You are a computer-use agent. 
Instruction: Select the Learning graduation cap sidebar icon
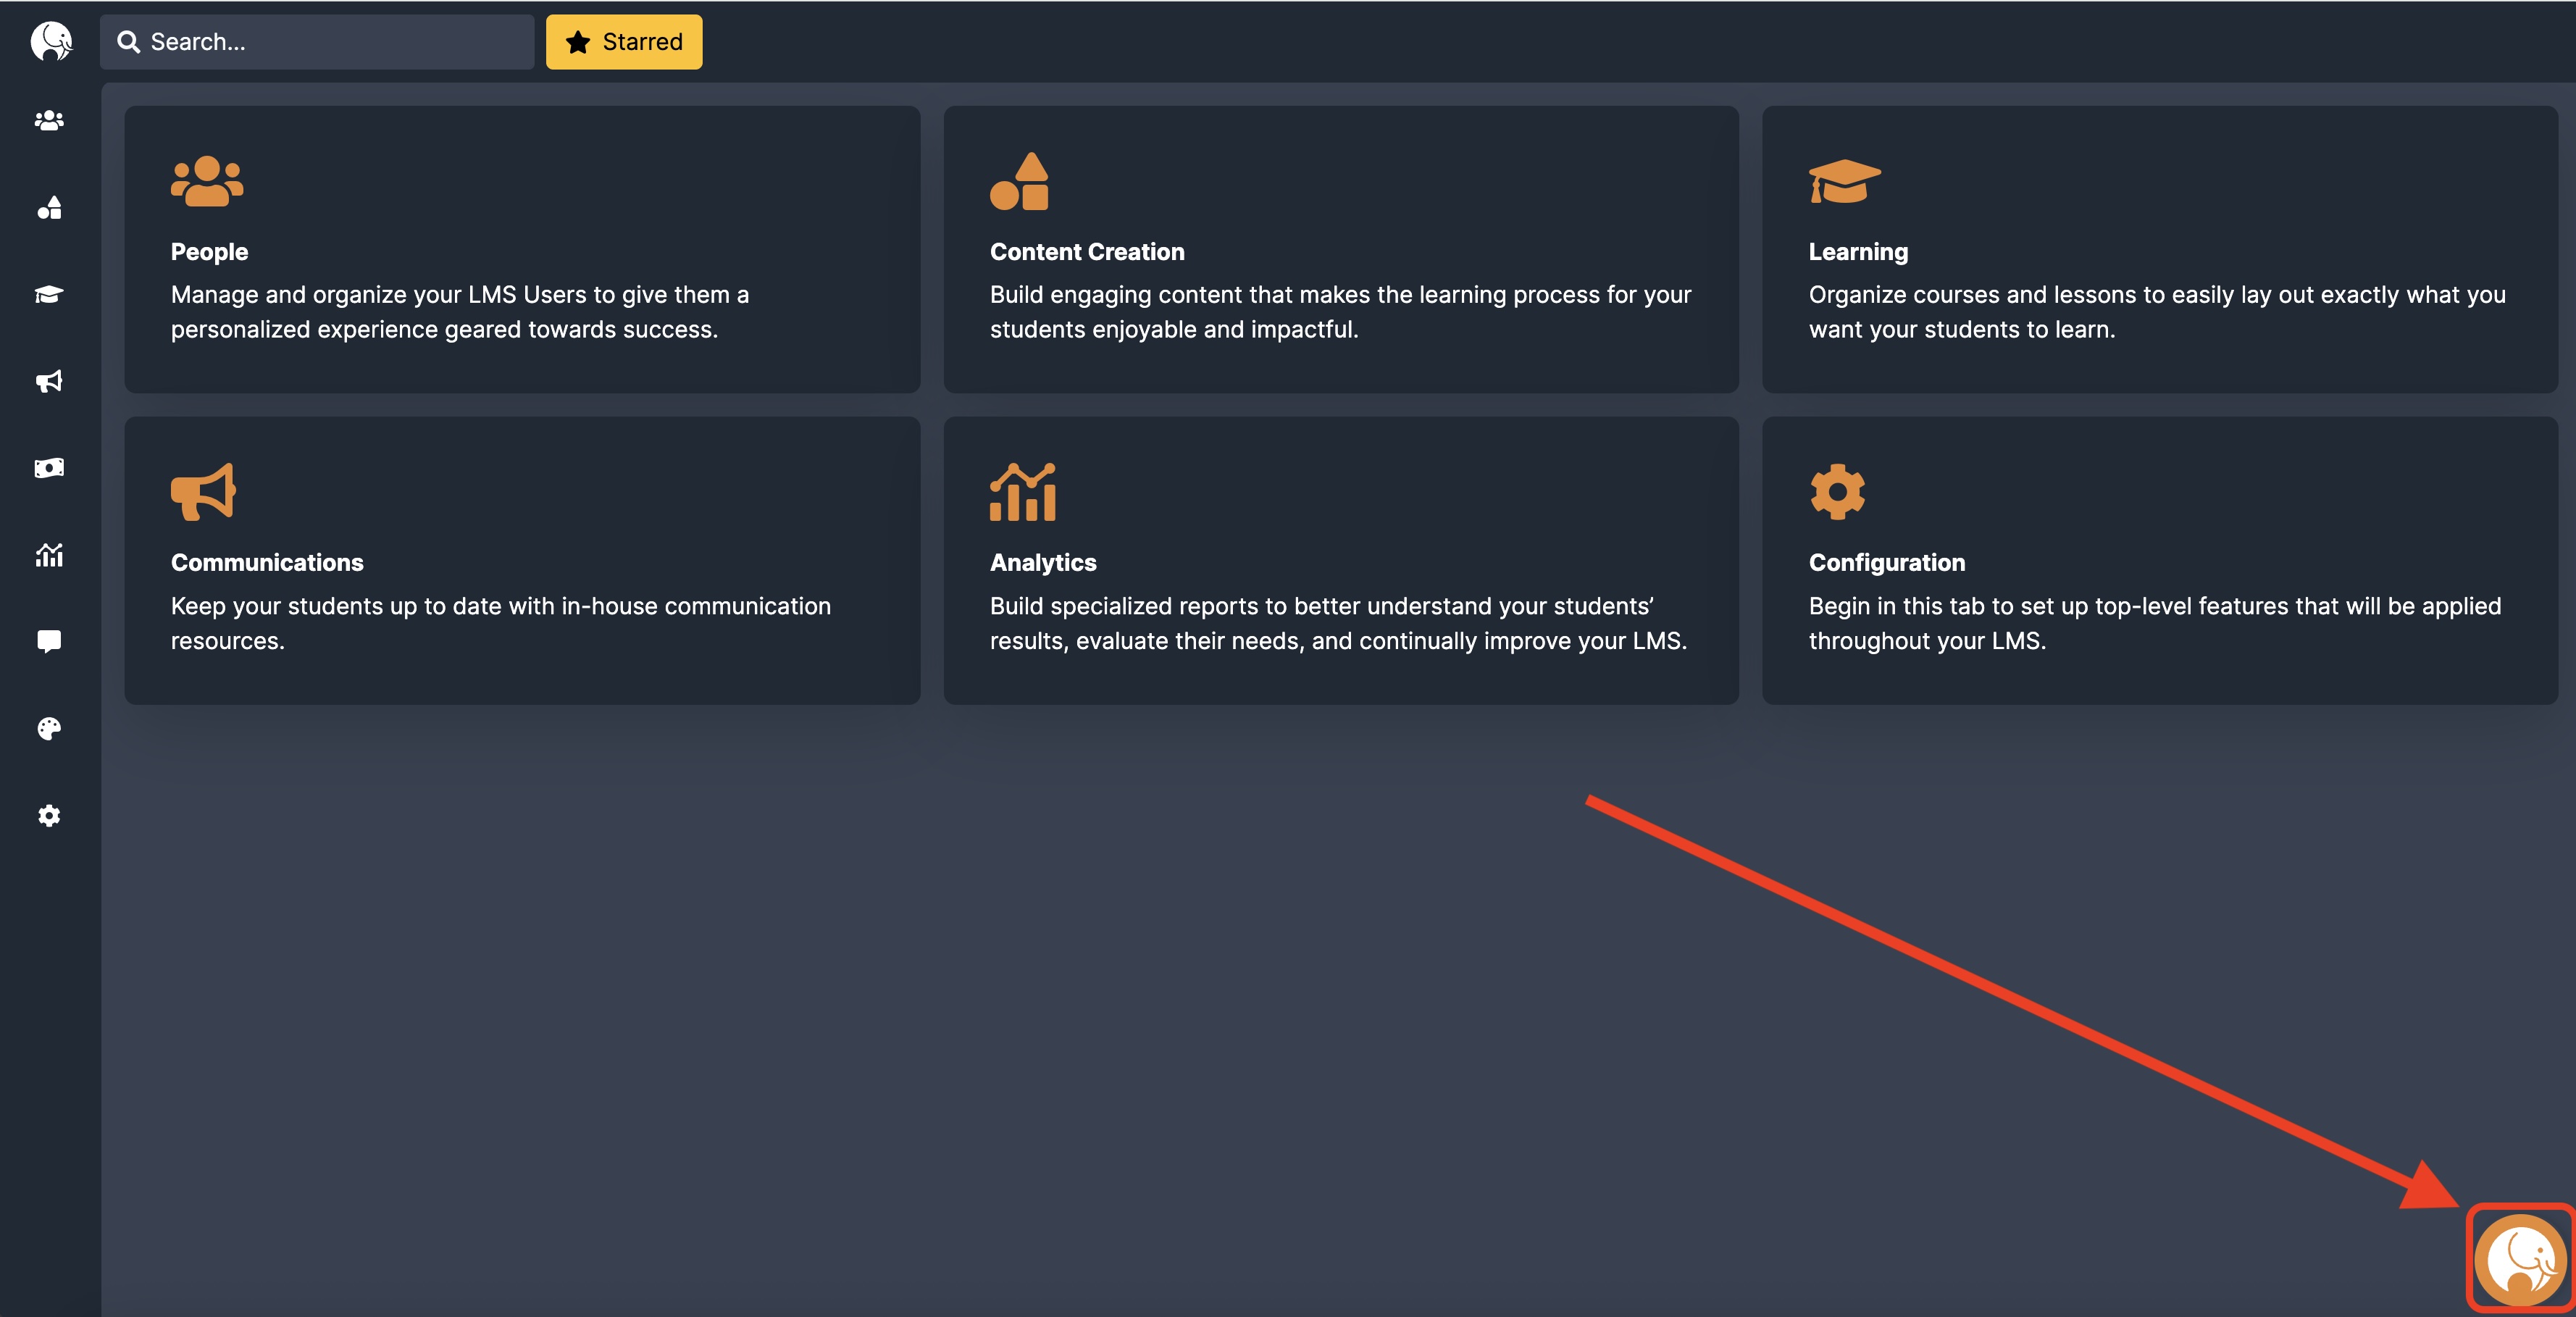pos(49,294)
